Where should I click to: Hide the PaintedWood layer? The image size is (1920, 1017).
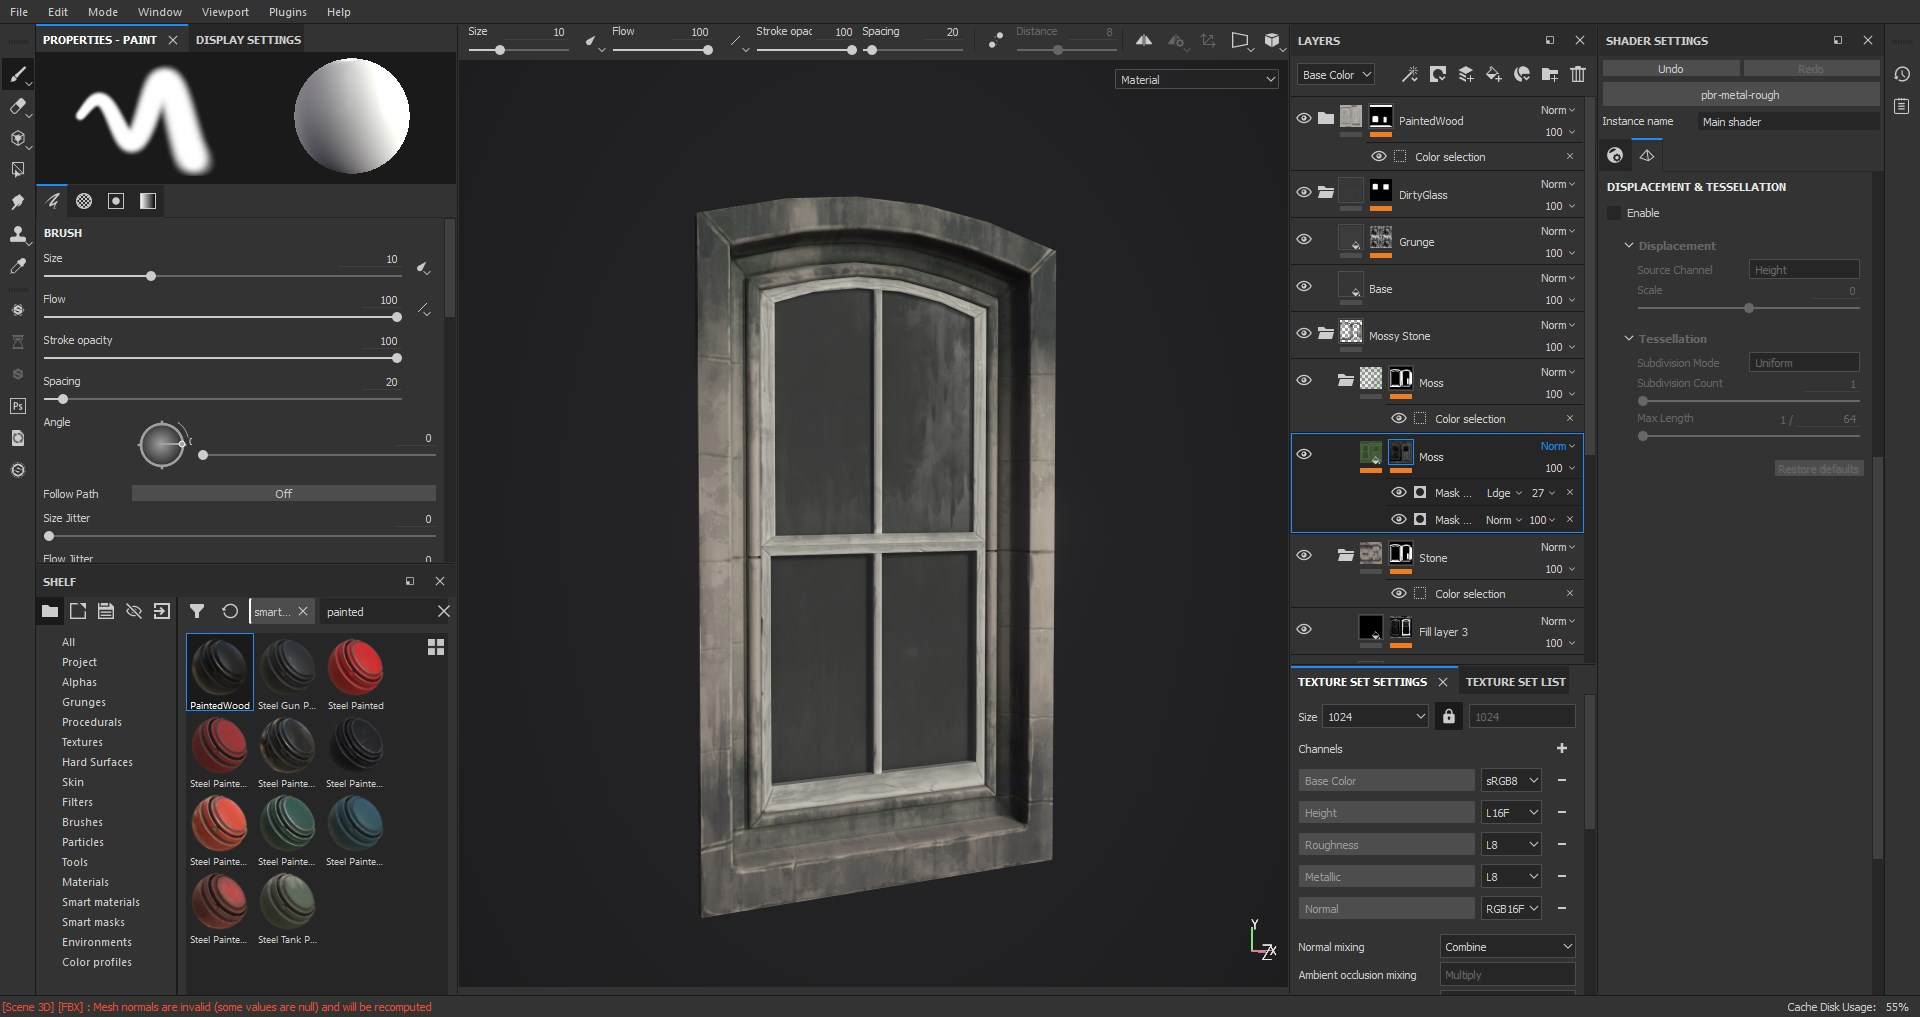point(1304,118)
